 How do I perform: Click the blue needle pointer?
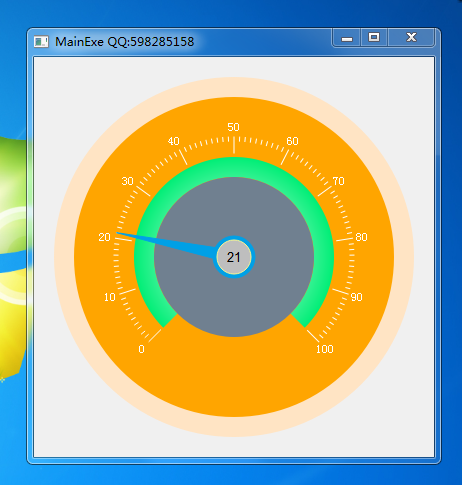[x=167, y=244]
